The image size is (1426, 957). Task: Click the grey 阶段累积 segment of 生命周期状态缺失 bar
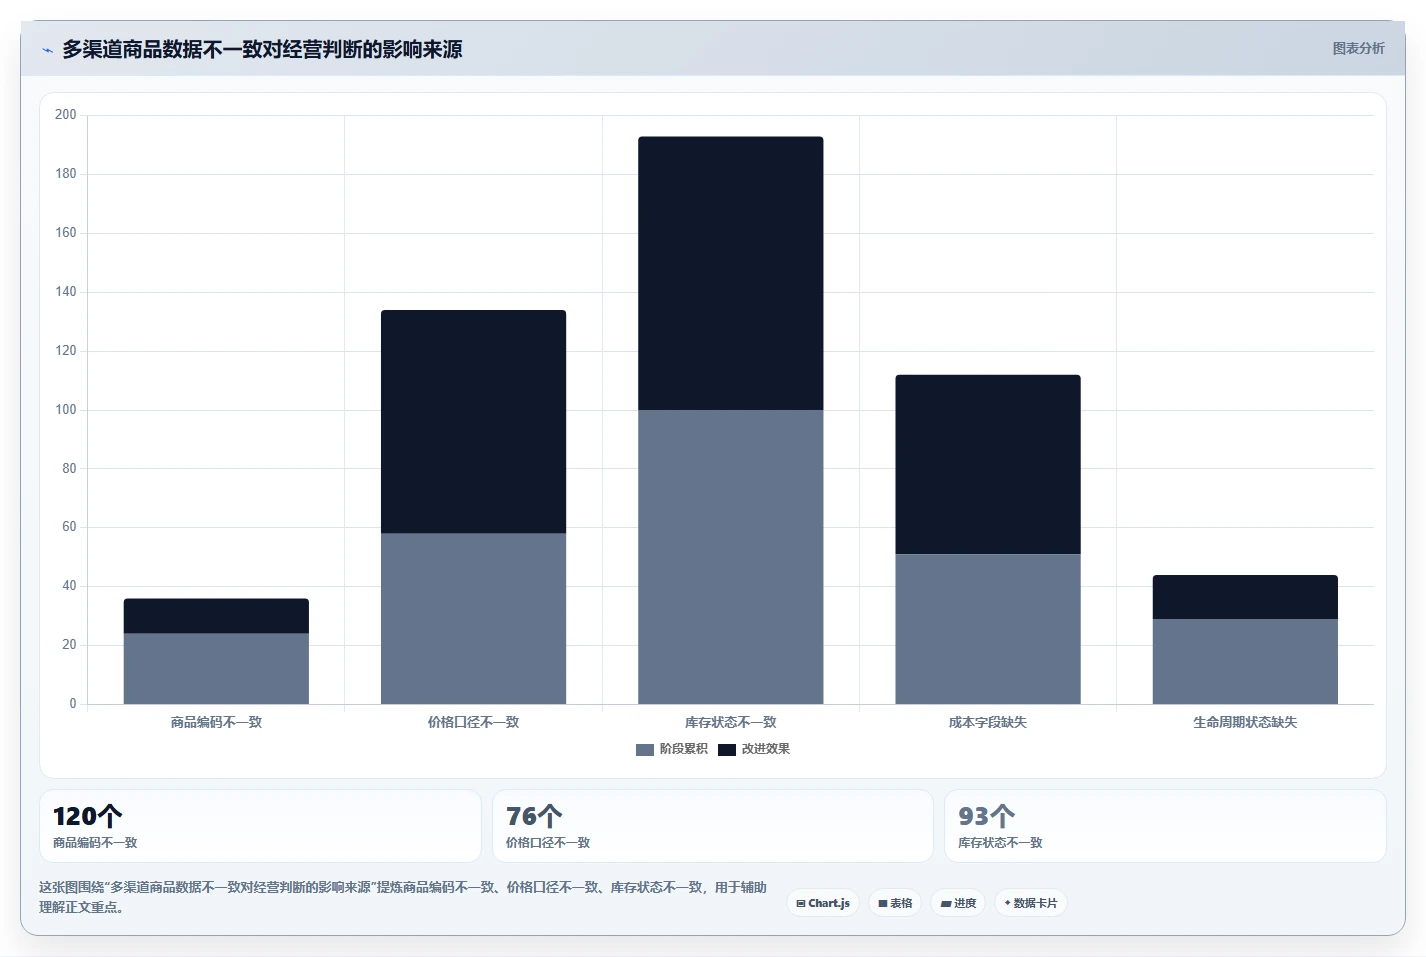pos(1245,661)
